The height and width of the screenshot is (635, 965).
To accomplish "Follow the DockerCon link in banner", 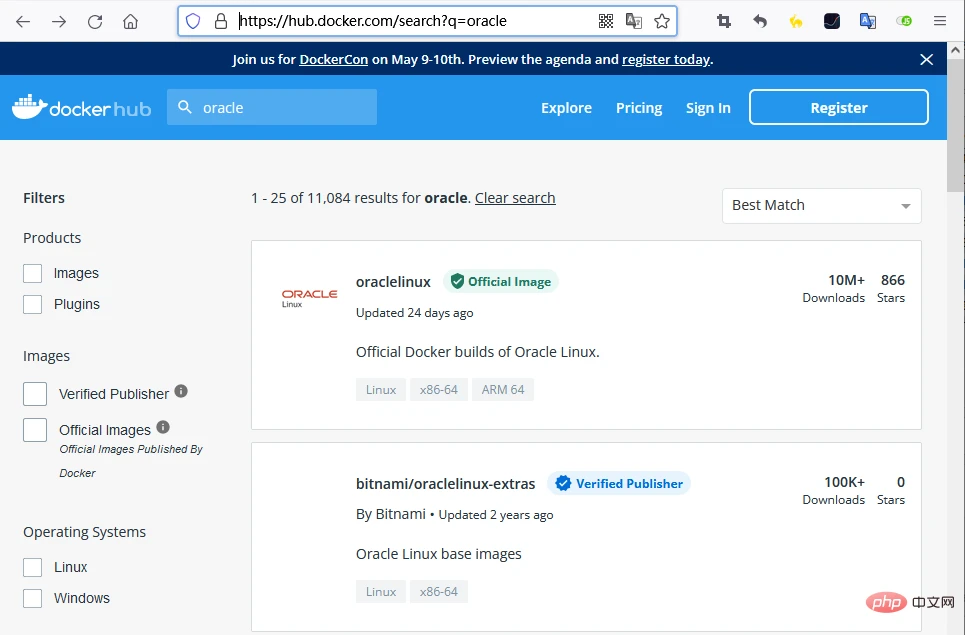I will 334,60.
